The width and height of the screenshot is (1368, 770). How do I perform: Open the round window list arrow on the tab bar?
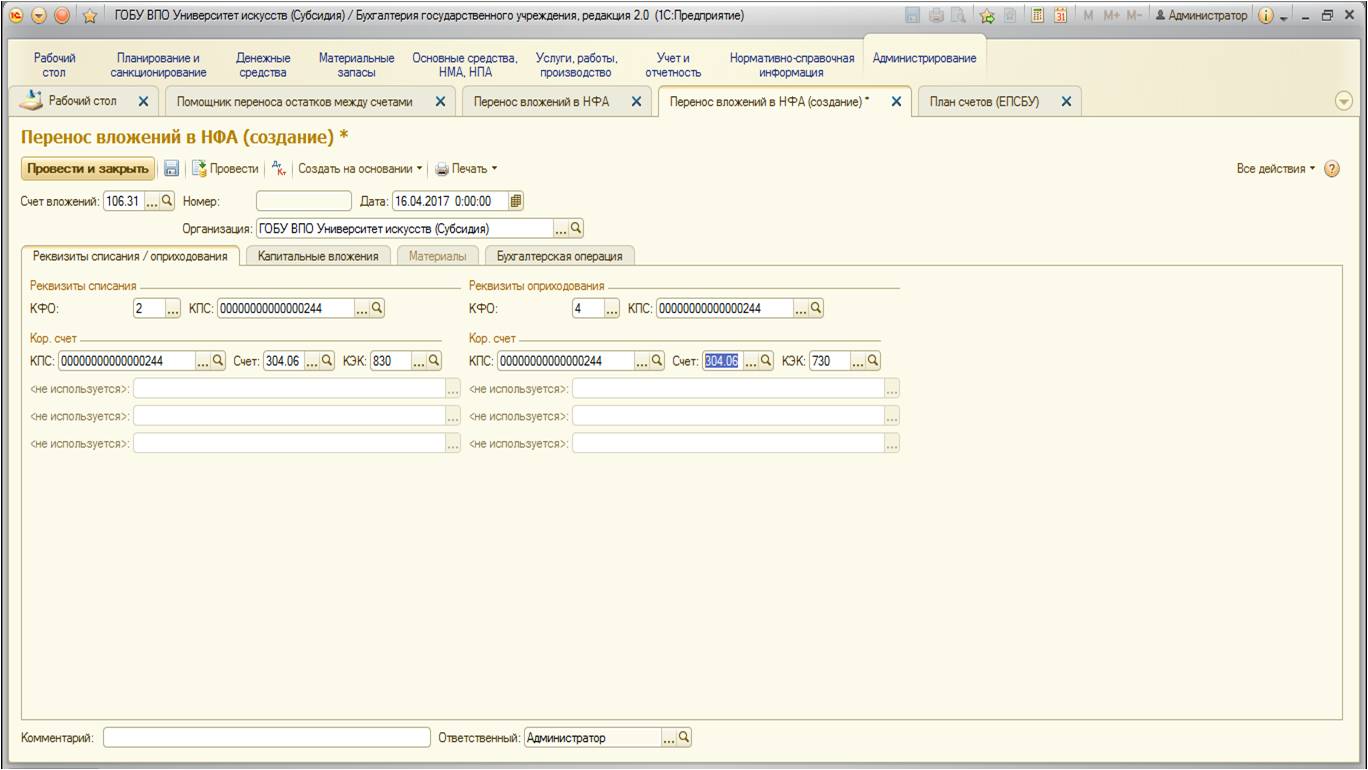pos(1343,101)
